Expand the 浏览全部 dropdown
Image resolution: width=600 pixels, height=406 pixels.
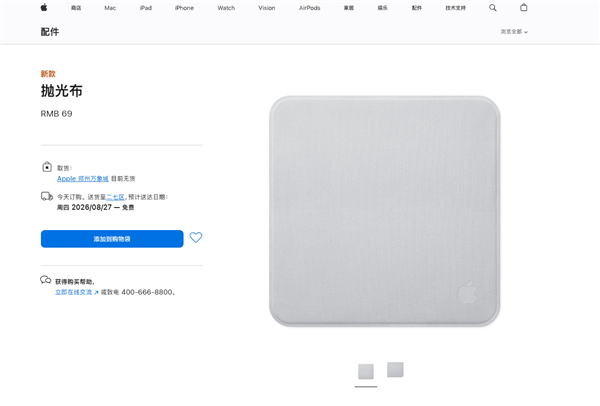pos(514,32)
